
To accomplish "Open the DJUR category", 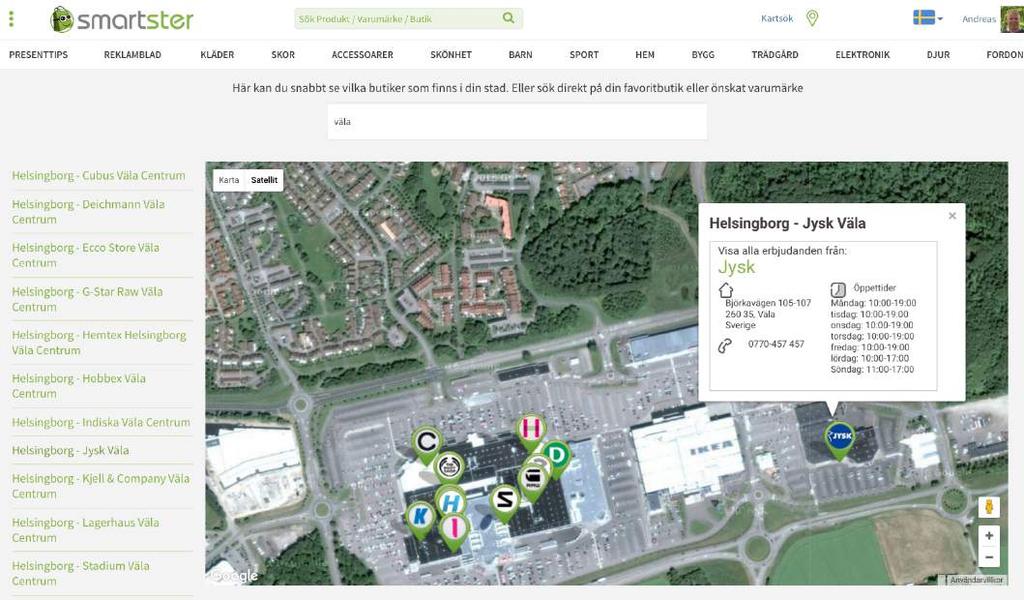I will tap(938, 55).
